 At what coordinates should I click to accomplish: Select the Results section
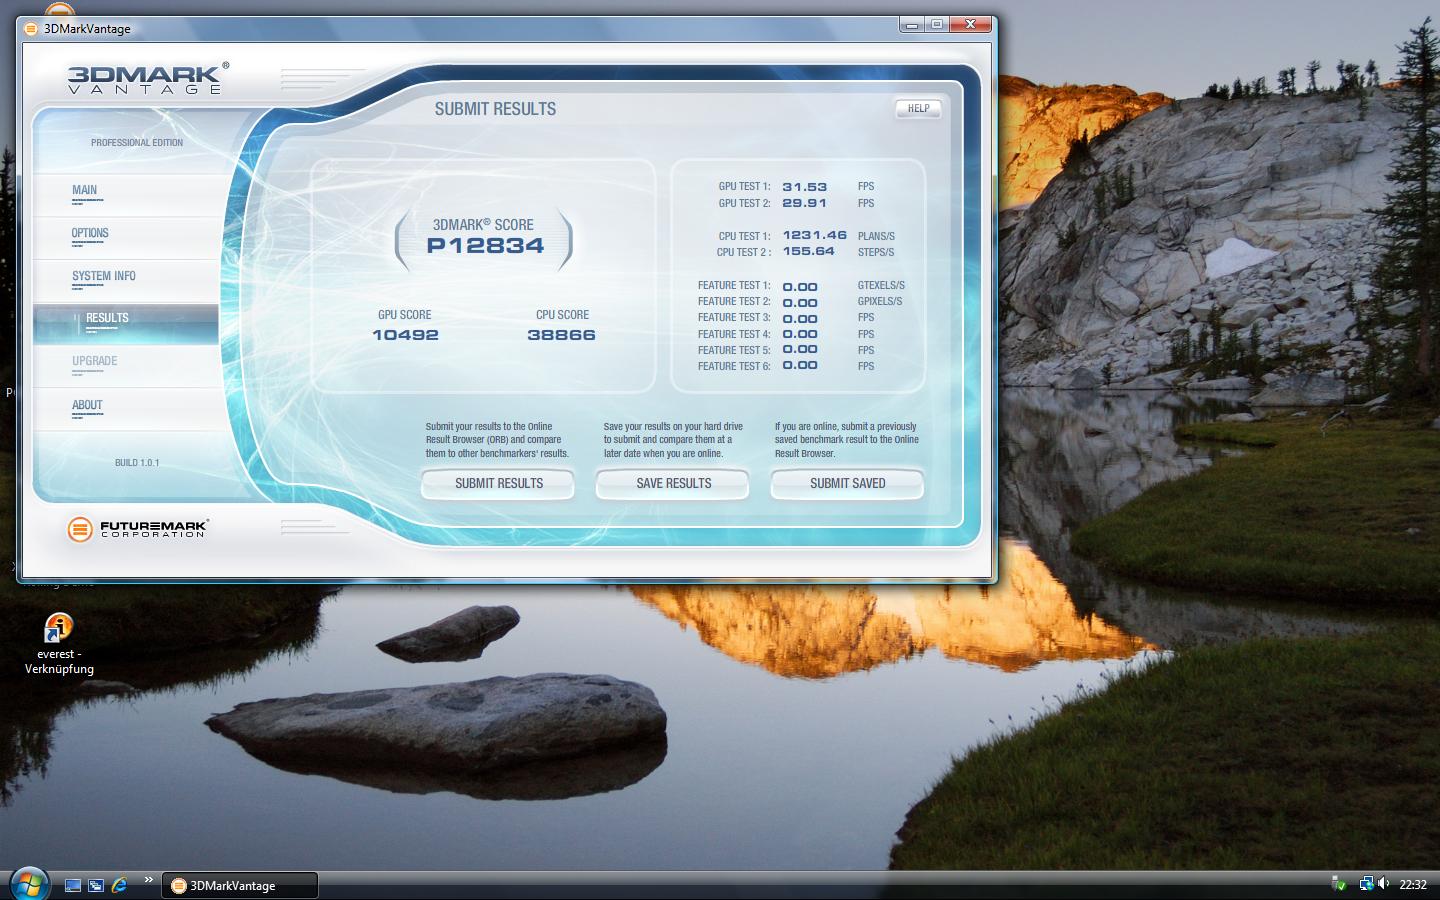click(x=107, y=318)
